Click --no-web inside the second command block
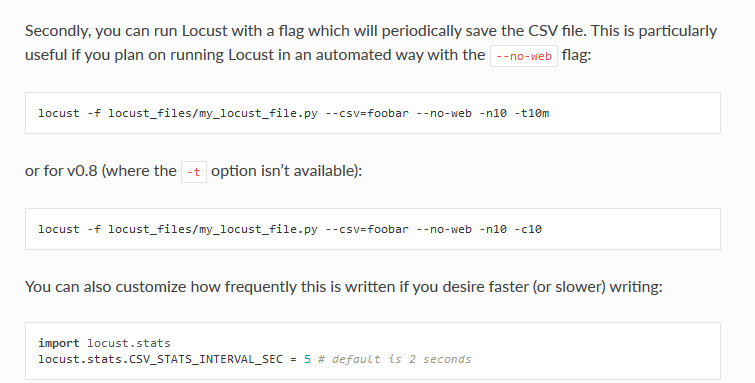Viewport: 755px width, 383px height. (x=444, y=229)
